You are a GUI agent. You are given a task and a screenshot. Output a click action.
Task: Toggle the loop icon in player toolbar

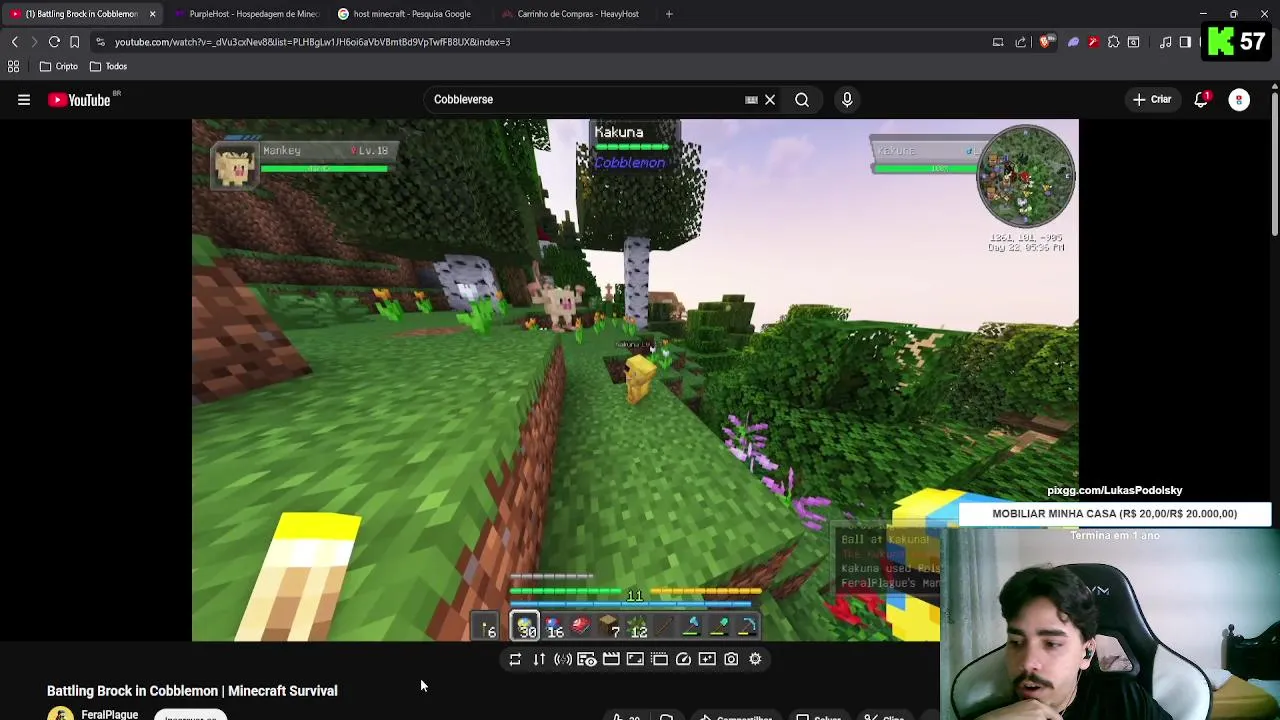(515, 659)
